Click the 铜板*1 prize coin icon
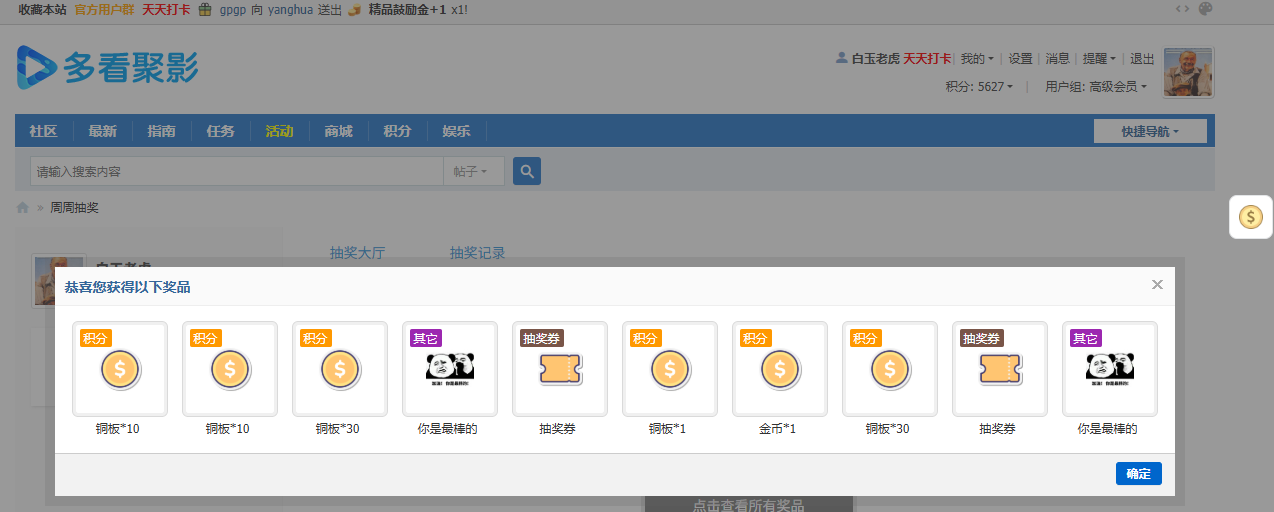This screenshot has height=512, width=1274. 669,369
